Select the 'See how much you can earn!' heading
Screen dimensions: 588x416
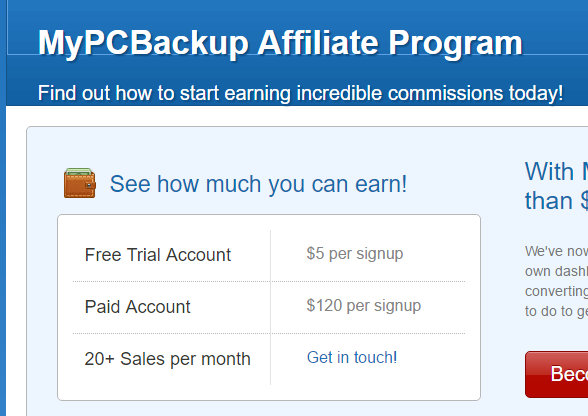click(258, 184)
